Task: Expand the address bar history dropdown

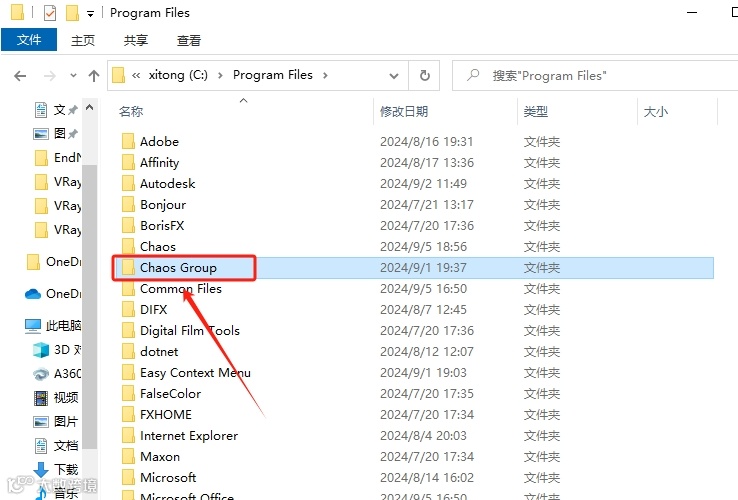Action: (x=394, y=75)
